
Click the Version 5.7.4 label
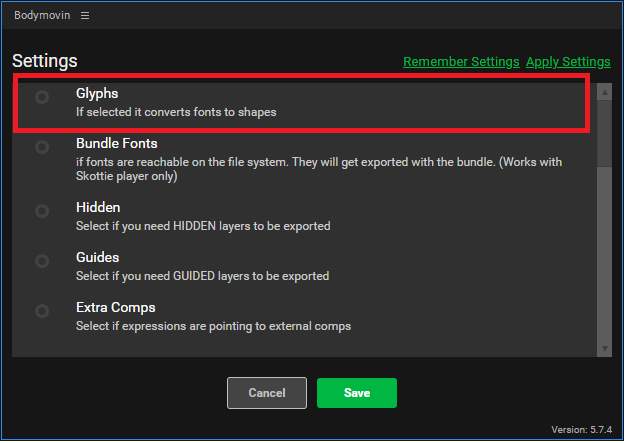pyautogui.click(x=583, y=430)
